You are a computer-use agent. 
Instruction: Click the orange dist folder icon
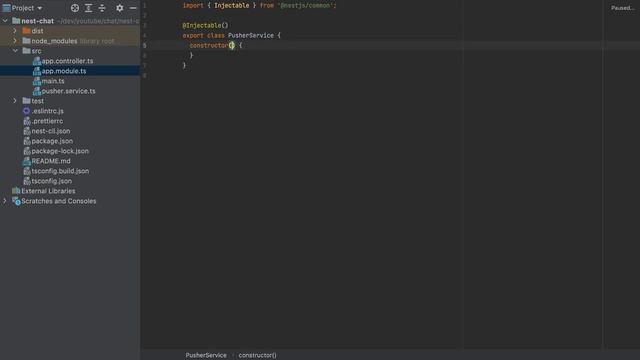click(x=27, y=31)
